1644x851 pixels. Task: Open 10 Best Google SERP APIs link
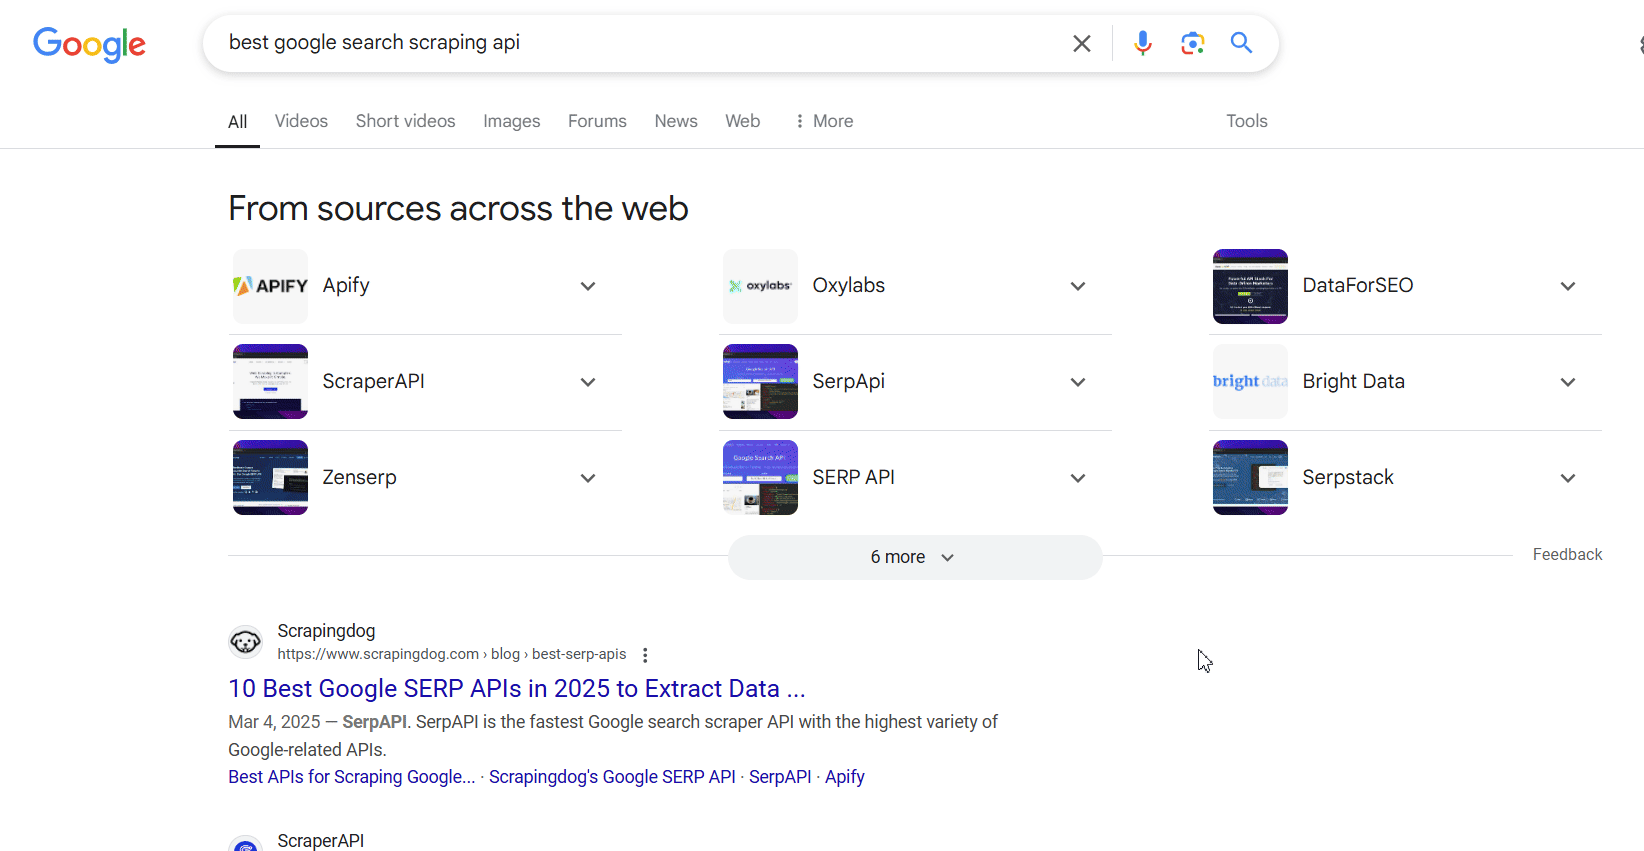pos(516,689)
